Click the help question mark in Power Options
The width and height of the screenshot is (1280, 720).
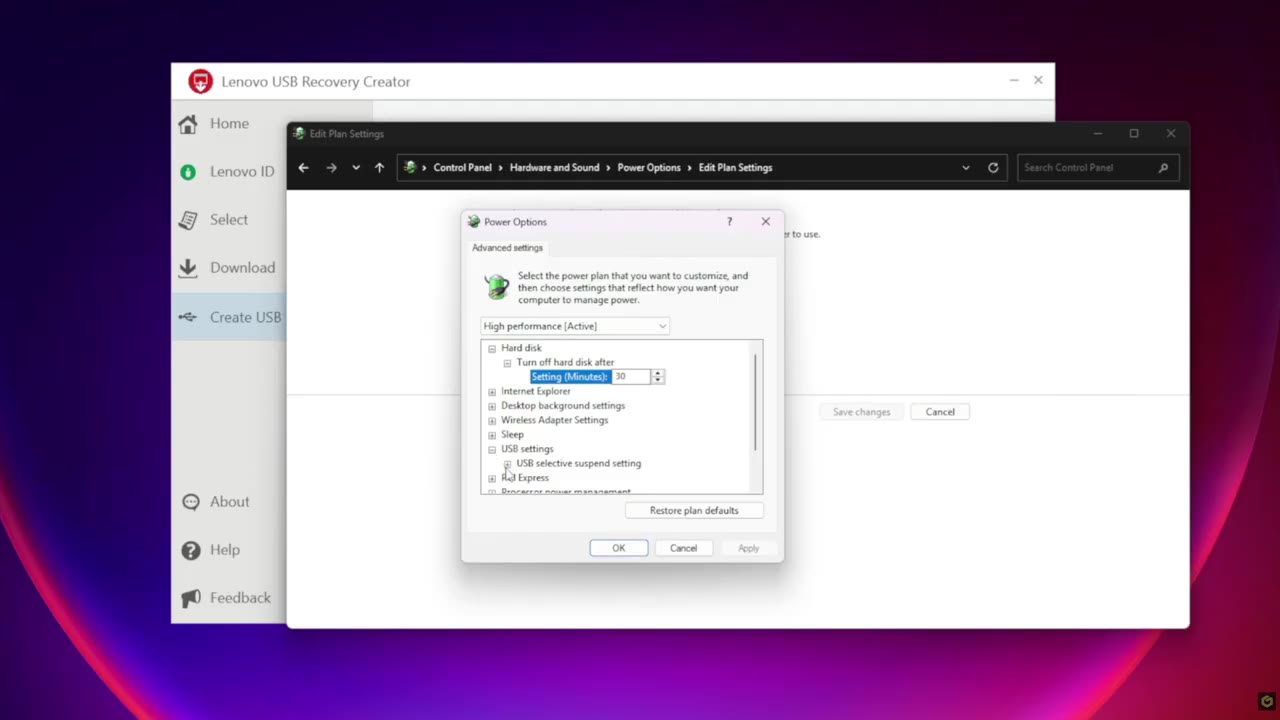pos(729,222)
